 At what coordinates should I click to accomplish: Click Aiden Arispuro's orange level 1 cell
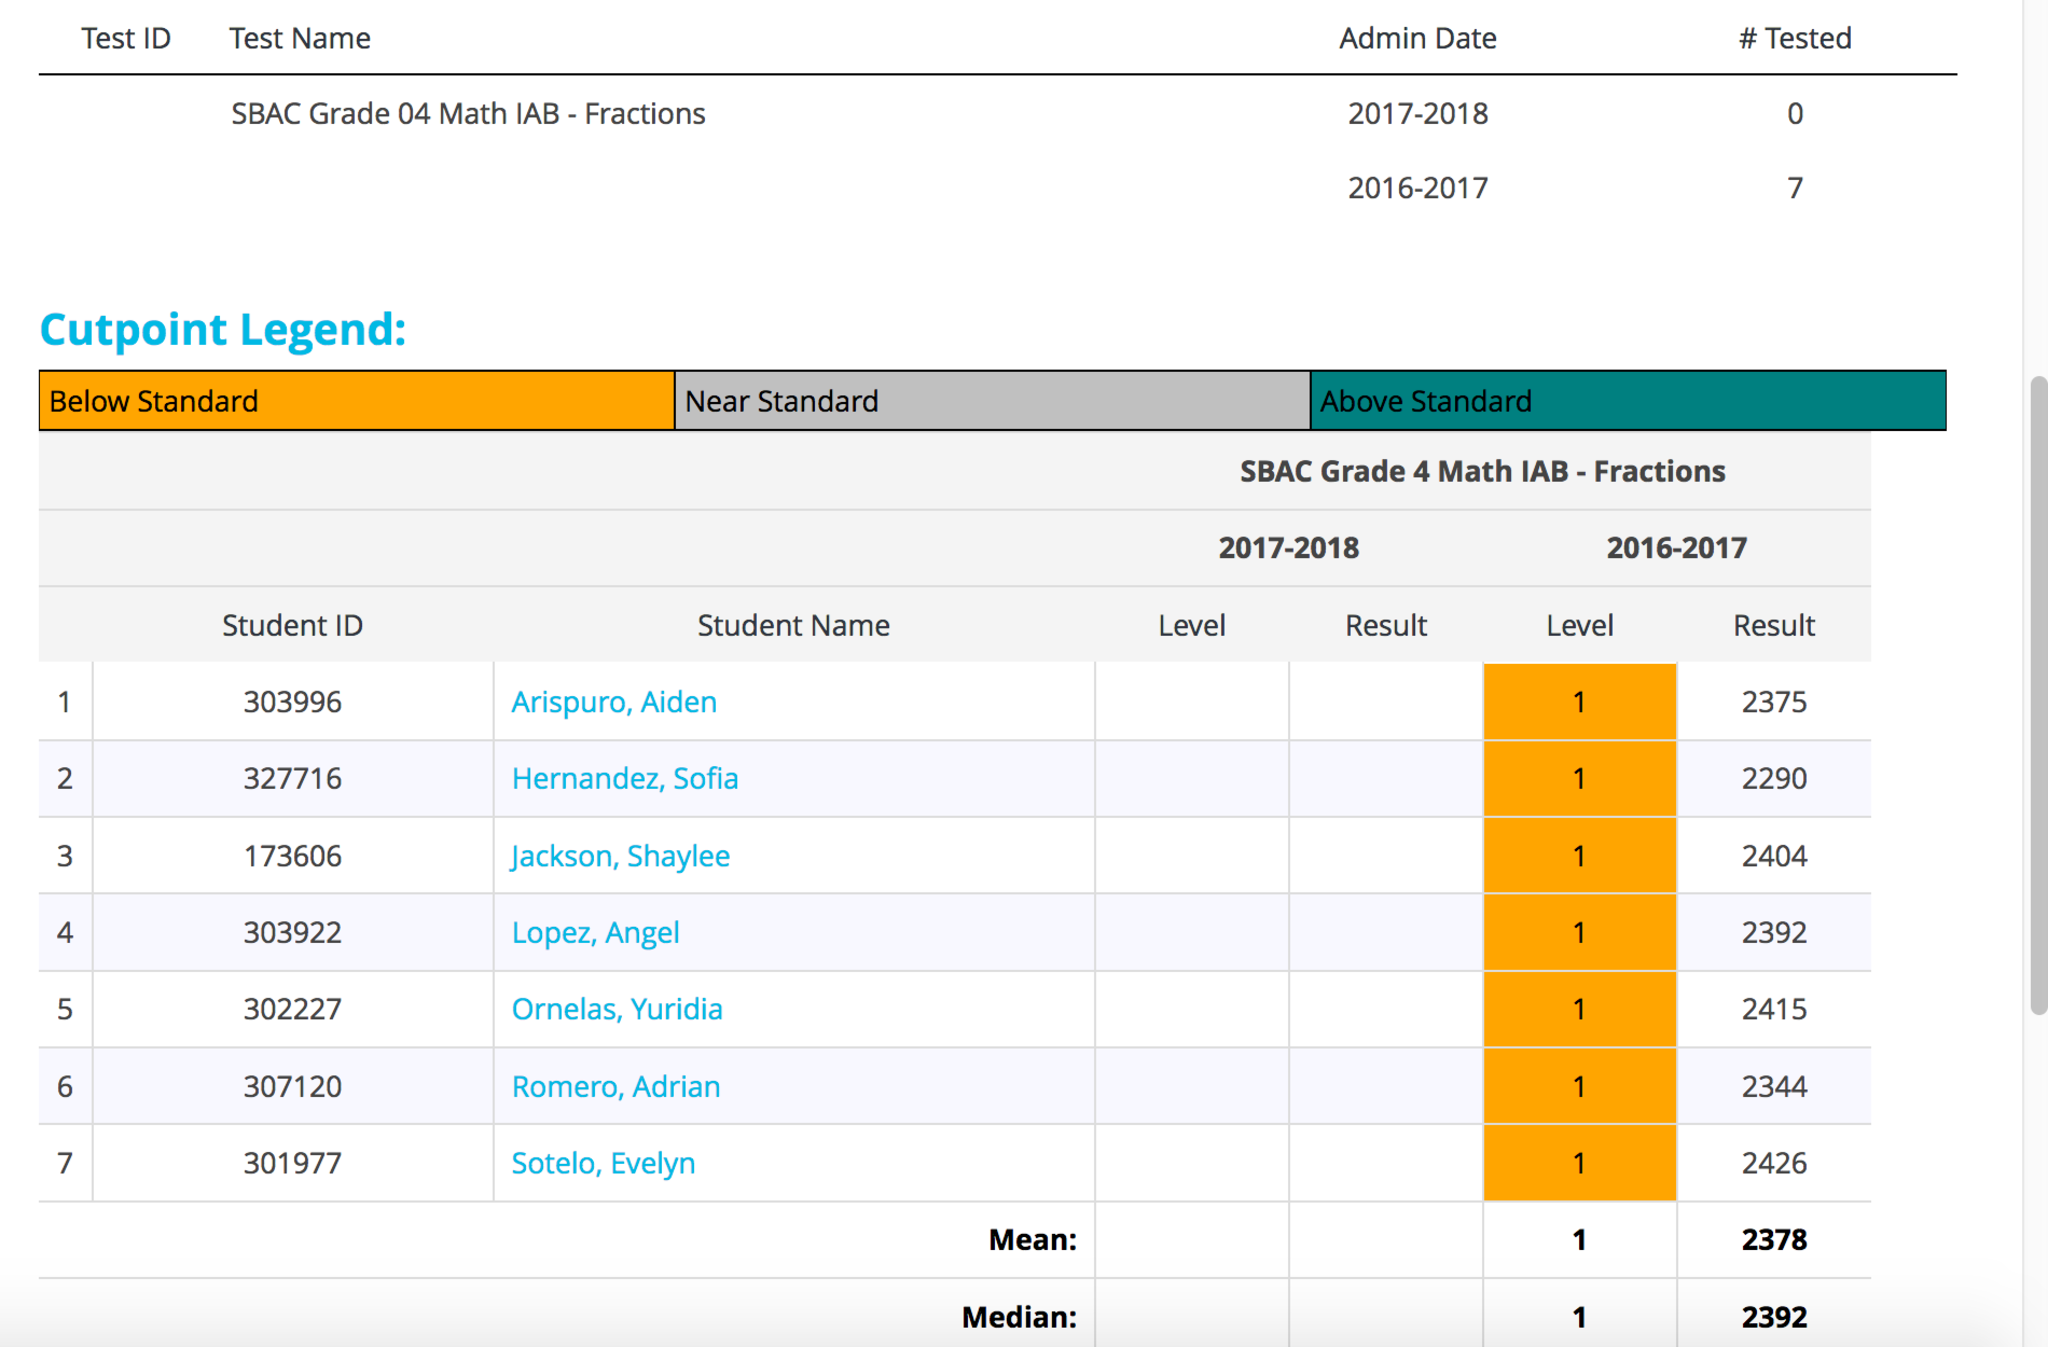tap(1579, 702)
